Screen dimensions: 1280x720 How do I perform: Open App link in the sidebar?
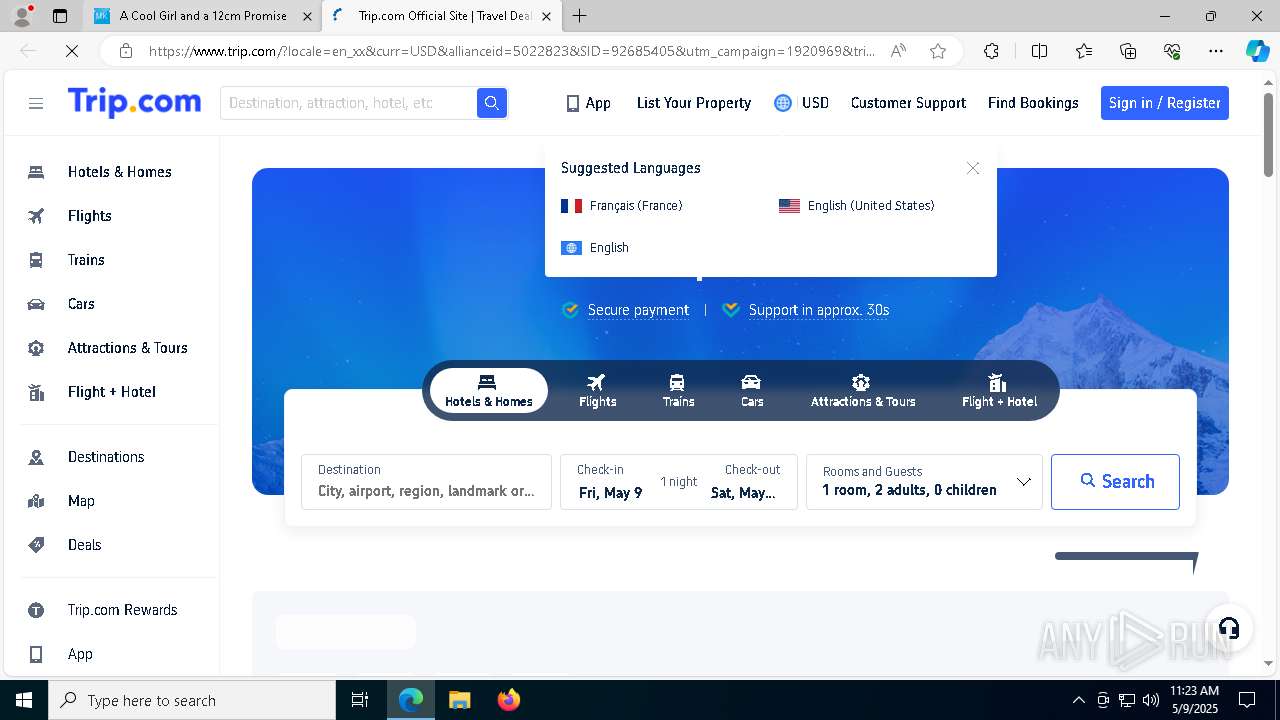[x=80, y=654]
